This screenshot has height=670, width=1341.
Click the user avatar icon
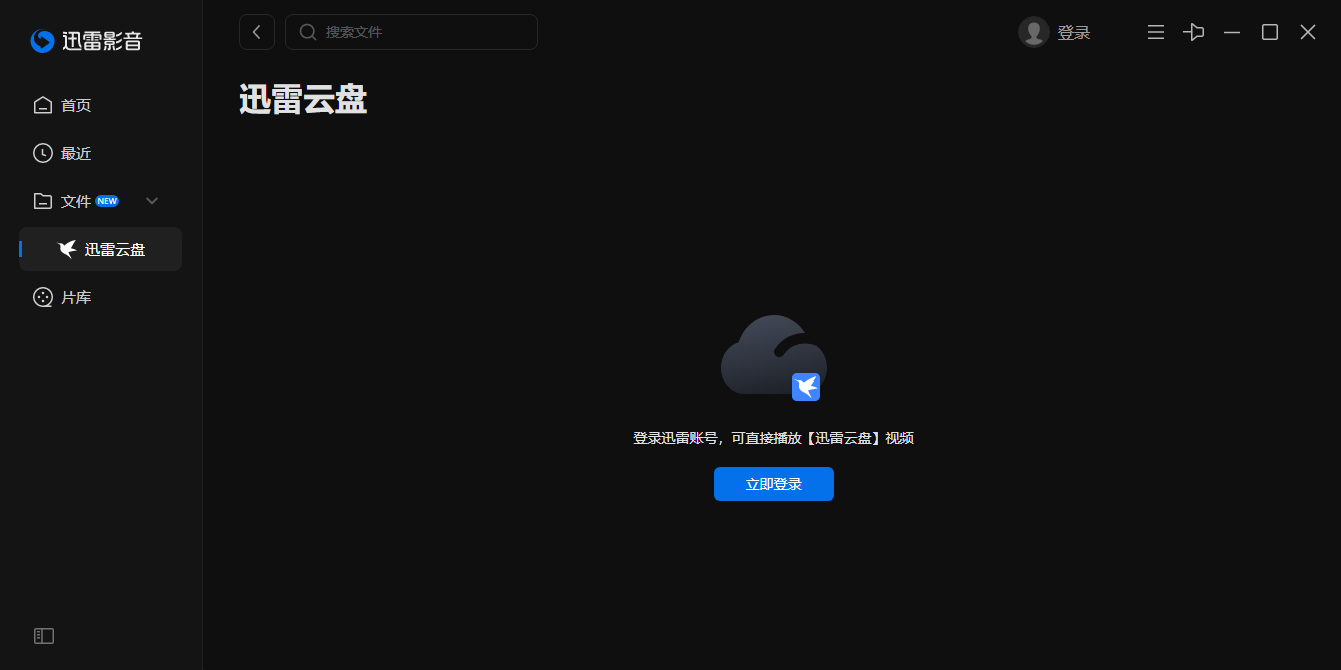pos(1034,31)
